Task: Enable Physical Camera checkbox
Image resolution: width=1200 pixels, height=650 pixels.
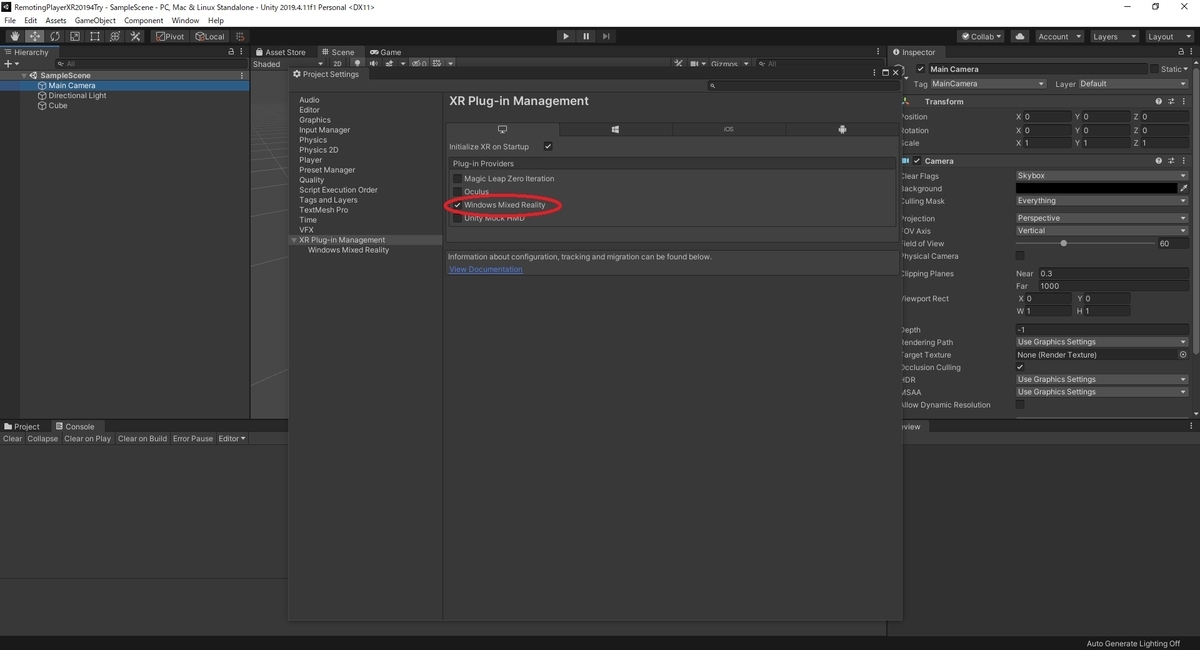Action: coord(1020,256)
